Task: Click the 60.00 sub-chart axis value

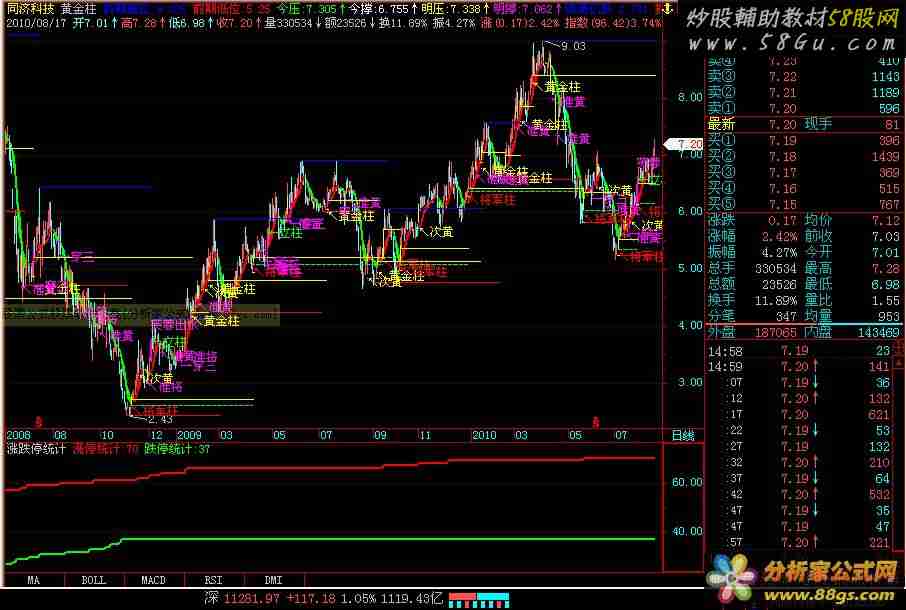Action: [x=687, y=482]
